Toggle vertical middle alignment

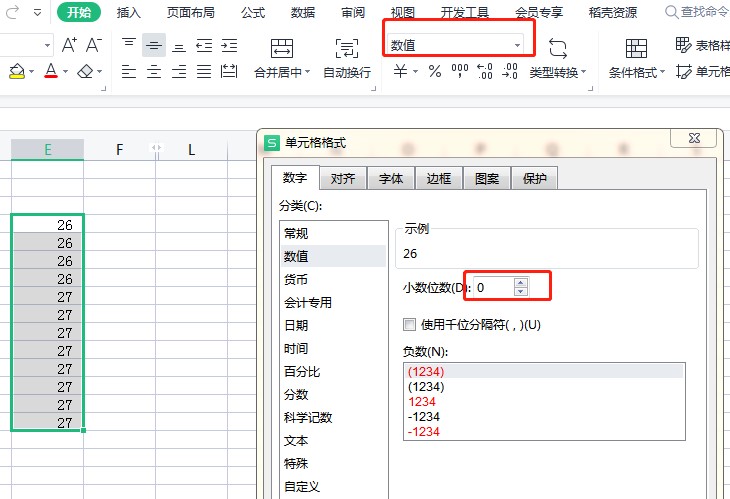coord(154,45)
